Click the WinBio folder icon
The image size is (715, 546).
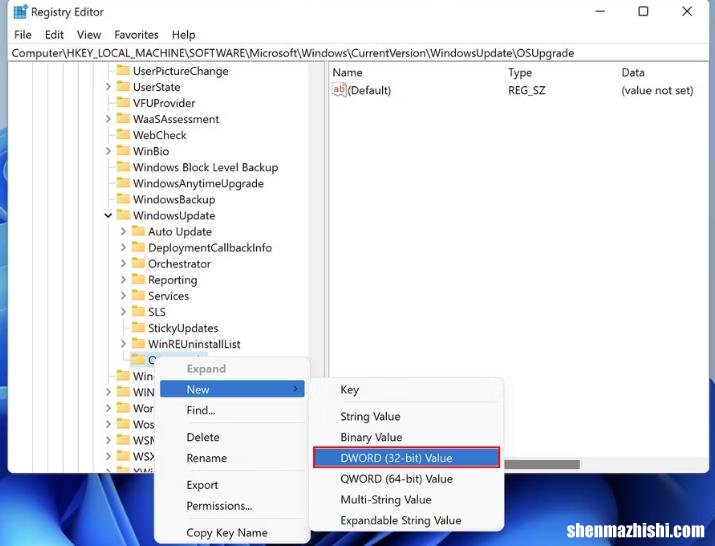click(123, 151)
